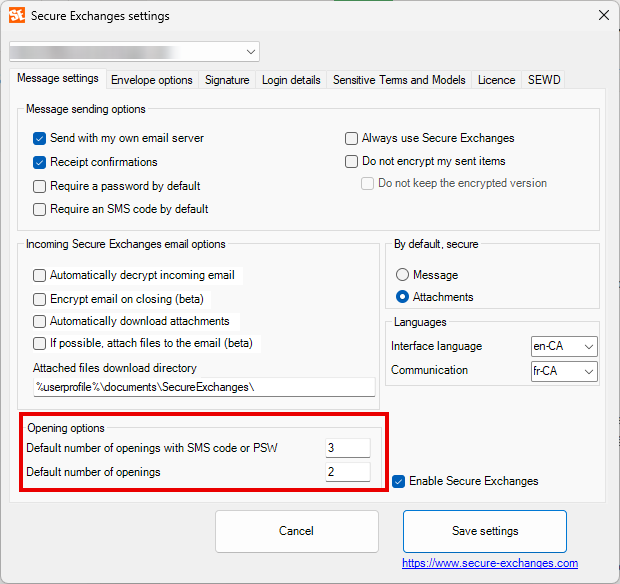The width and height of the screenshot is (620, 584).
Task: Open the Communication language dropdown
Action: pyautogui.click(x=564, y=371)
